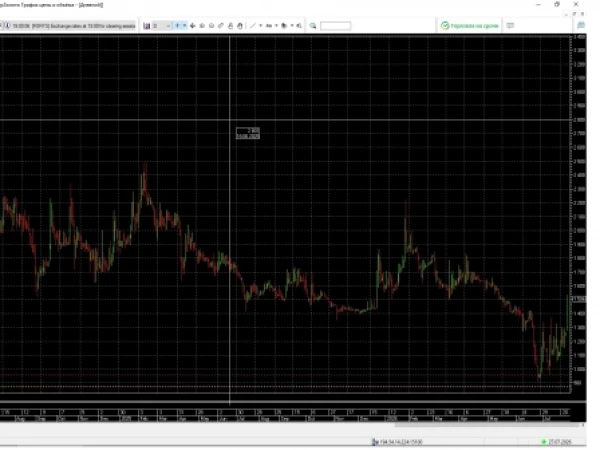Click the current price marker on axis
The width and height of the screenshot is (600, 450).
click(579, 299)
